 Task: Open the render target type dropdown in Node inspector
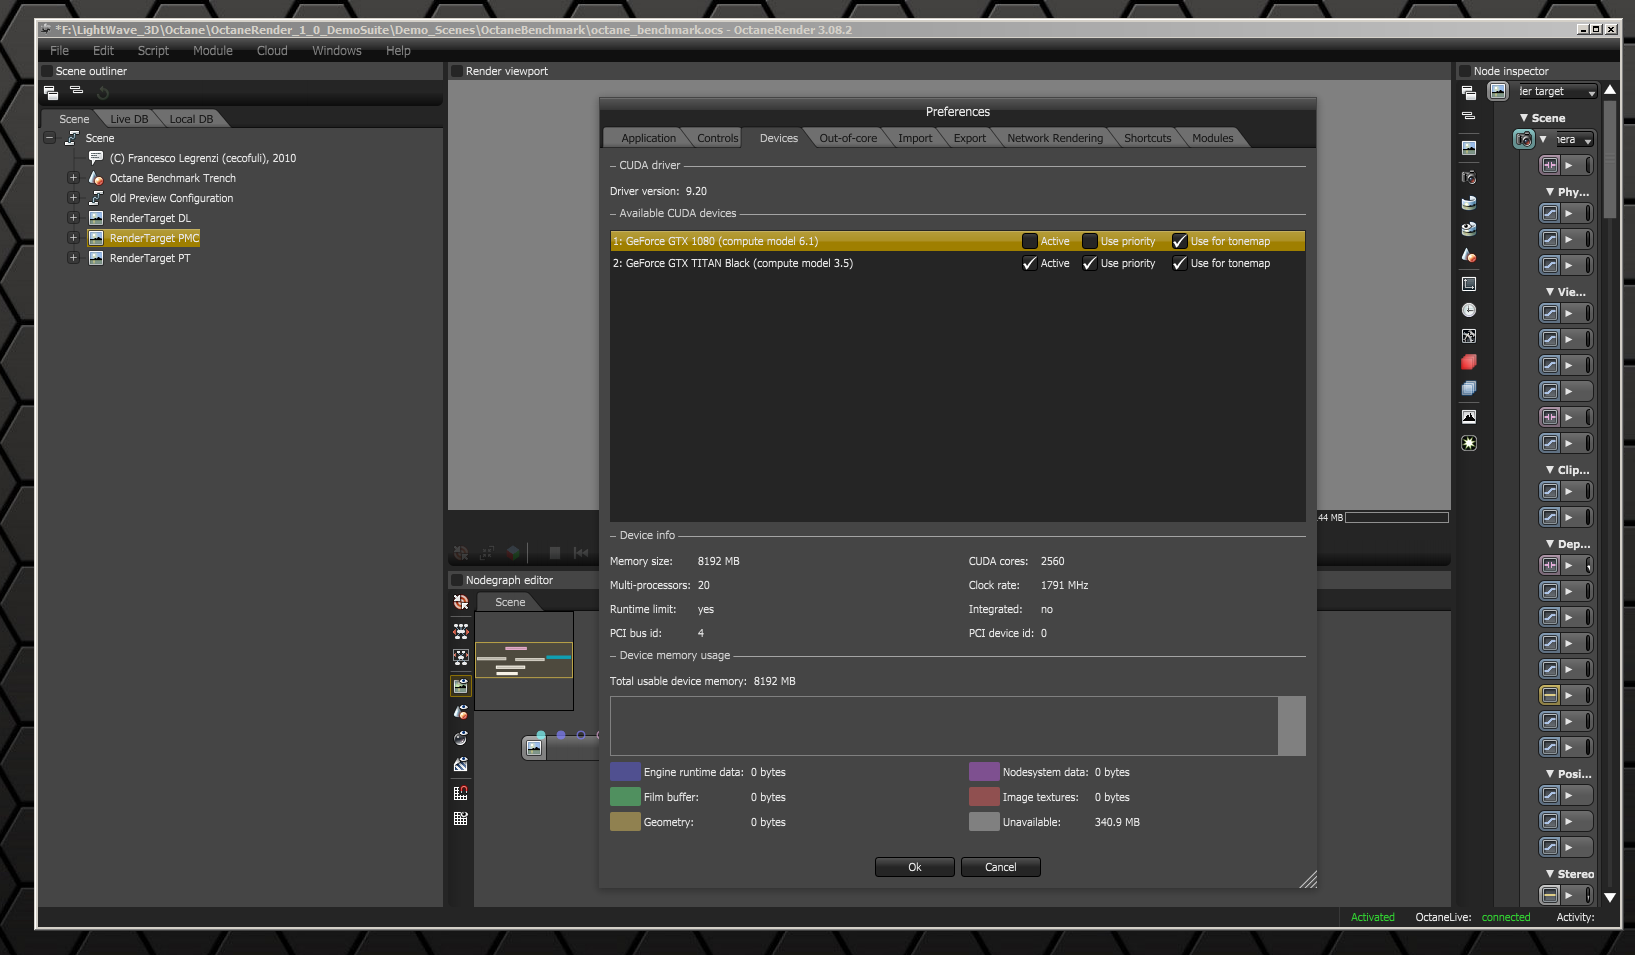tap(1556, 92)
